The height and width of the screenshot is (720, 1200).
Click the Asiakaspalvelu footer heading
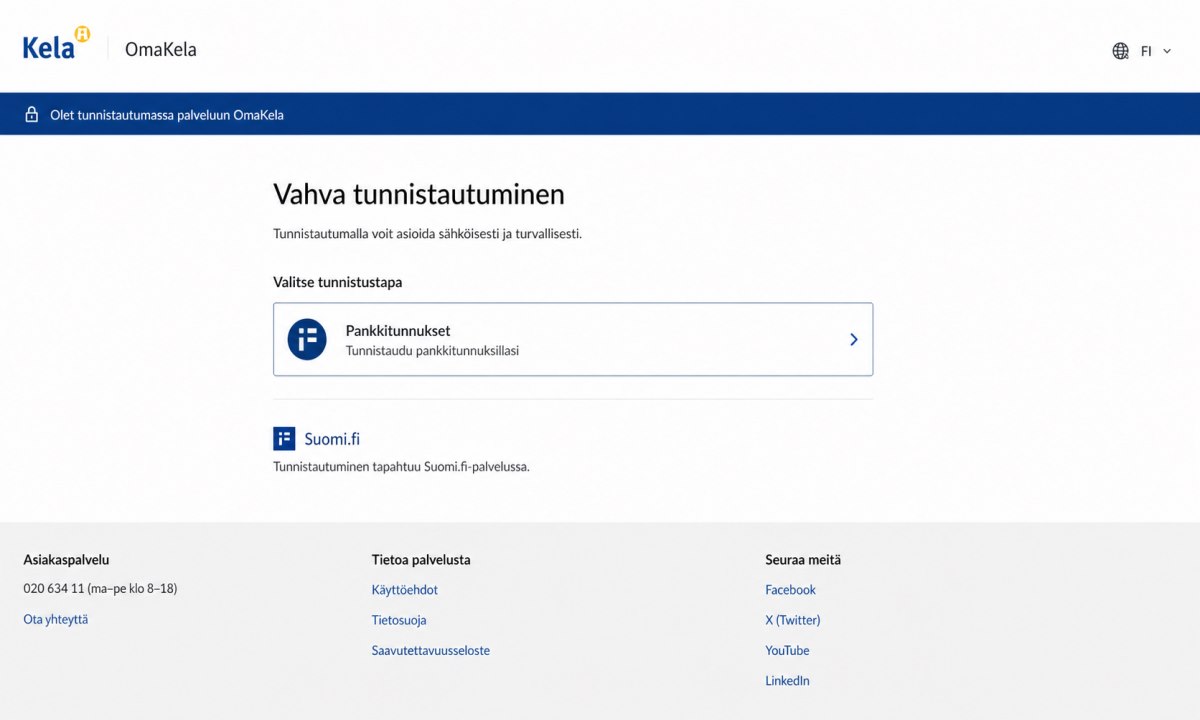pyautogui.click(x=66, y=560)
